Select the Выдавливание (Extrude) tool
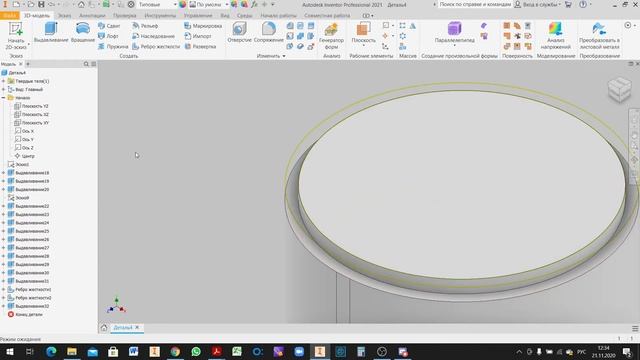Screen dimensions: 640x360 click(51, 33)
